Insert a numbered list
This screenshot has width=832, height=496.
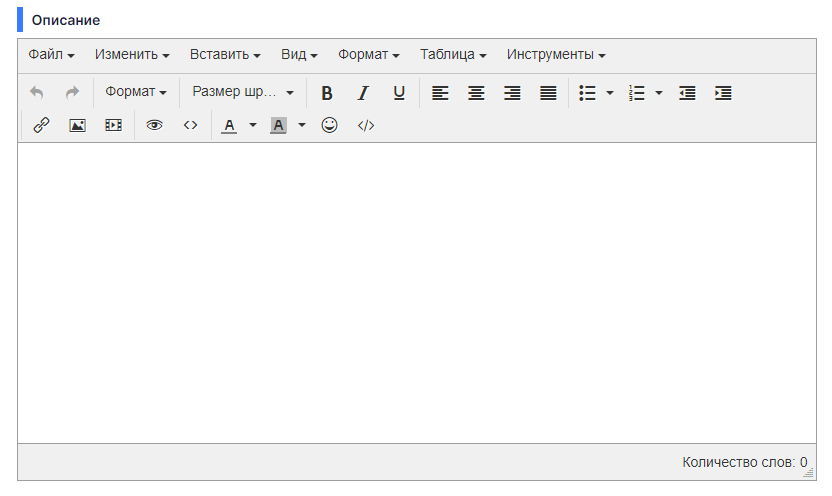coord(636,93)
